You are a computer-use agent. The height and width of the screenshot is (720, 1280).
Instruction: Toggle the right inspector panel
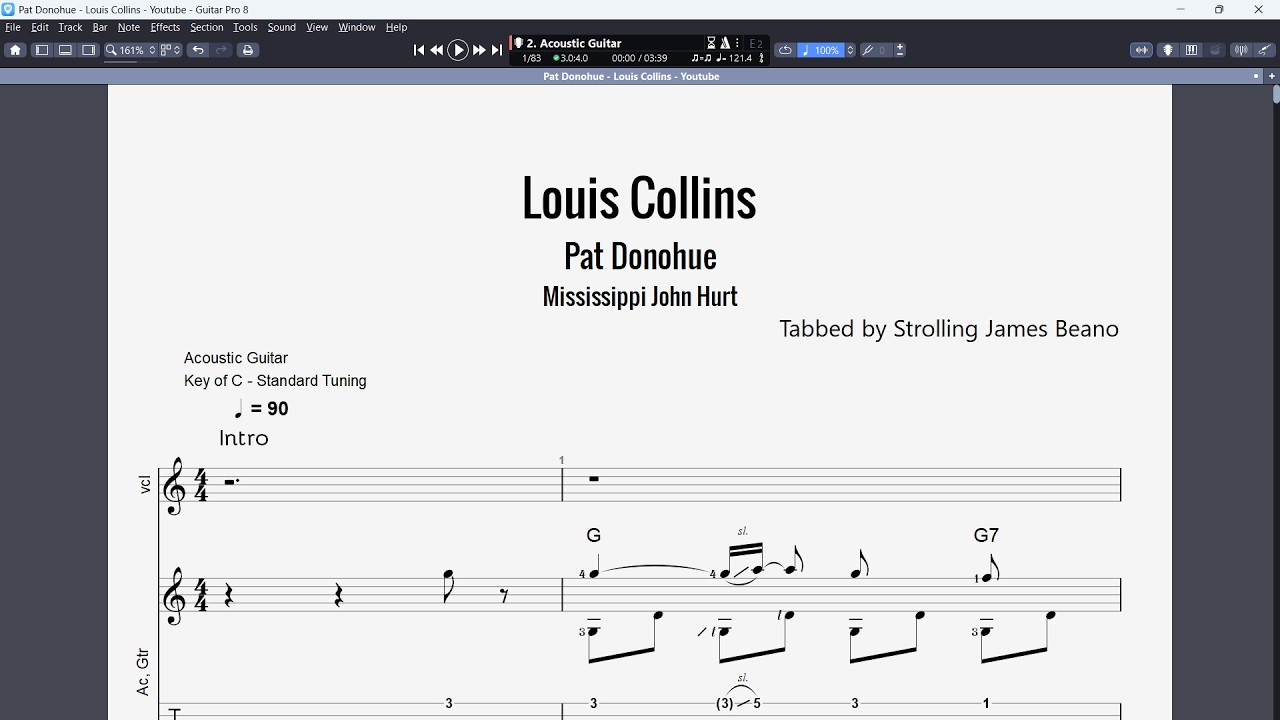[89, 50]
